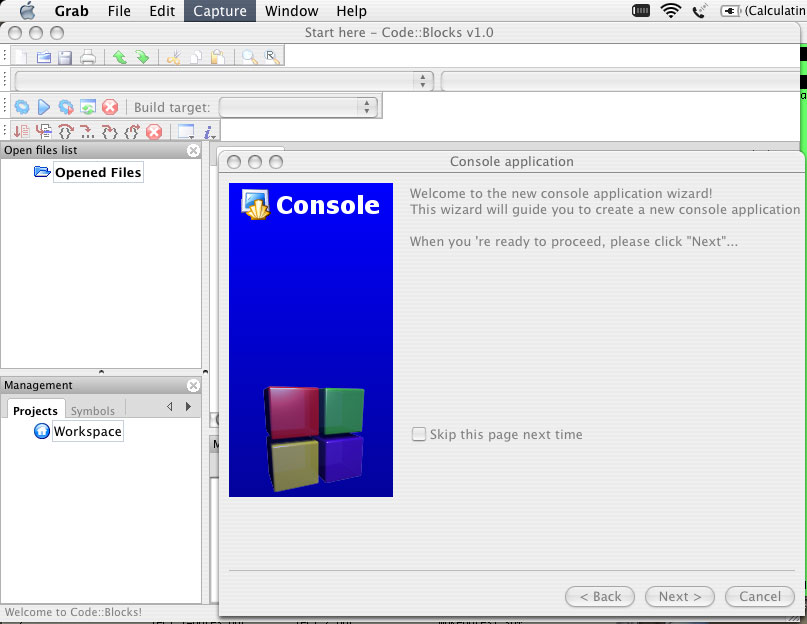
Task: Switch to the Symbols tab
Action: pos(93,410)
